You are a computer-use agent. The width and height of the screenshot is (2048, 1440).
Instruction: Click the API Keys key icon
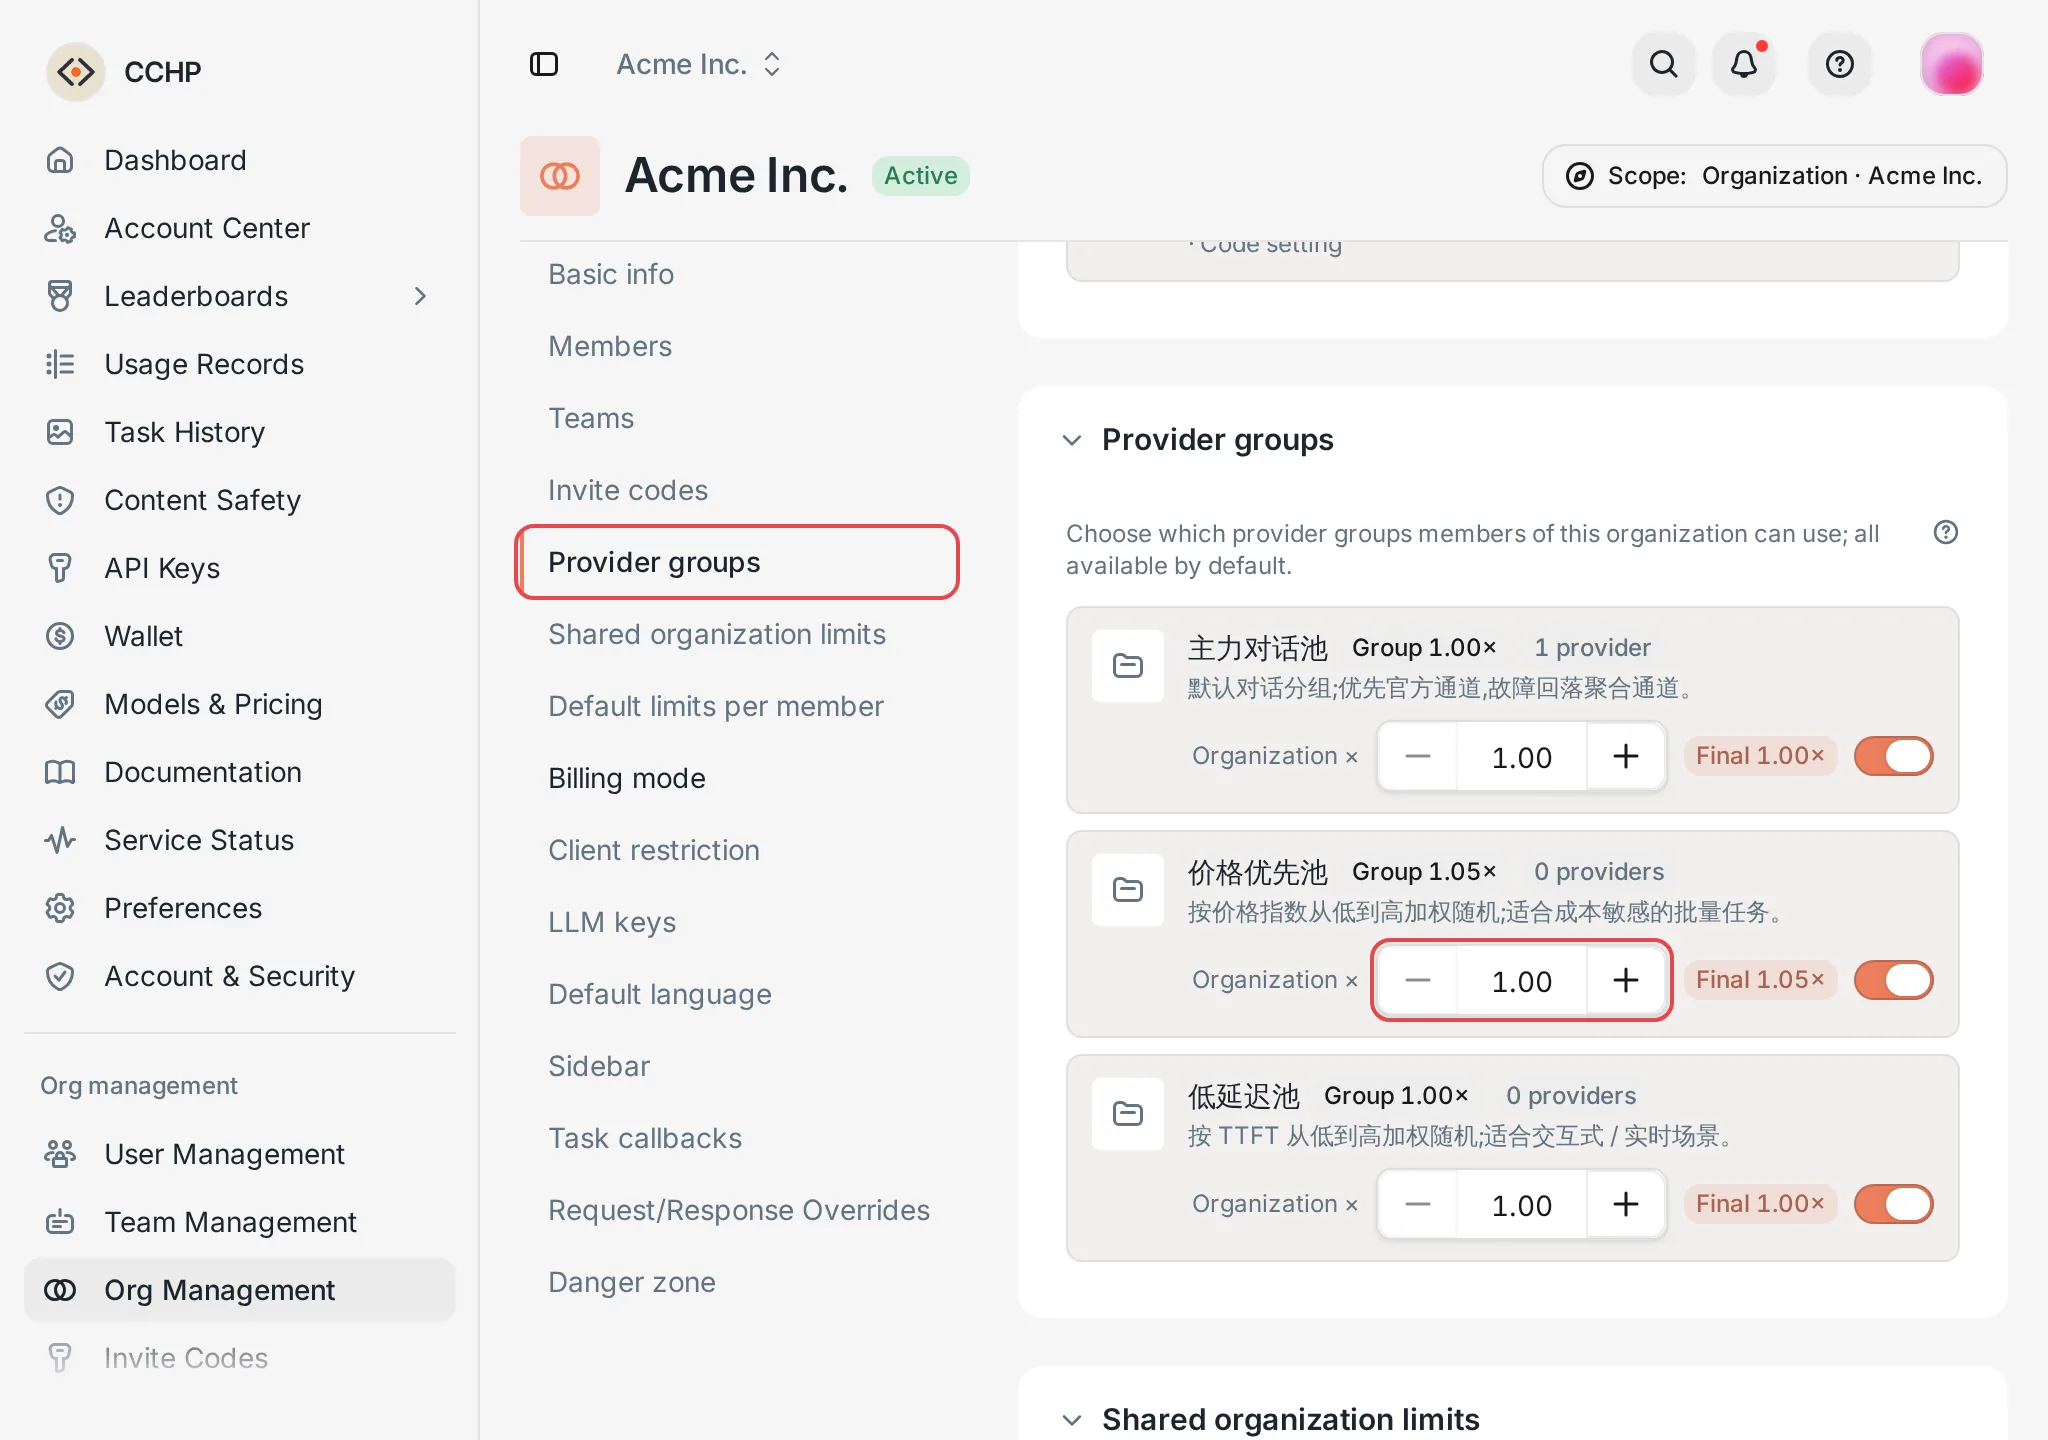(60, 568)
